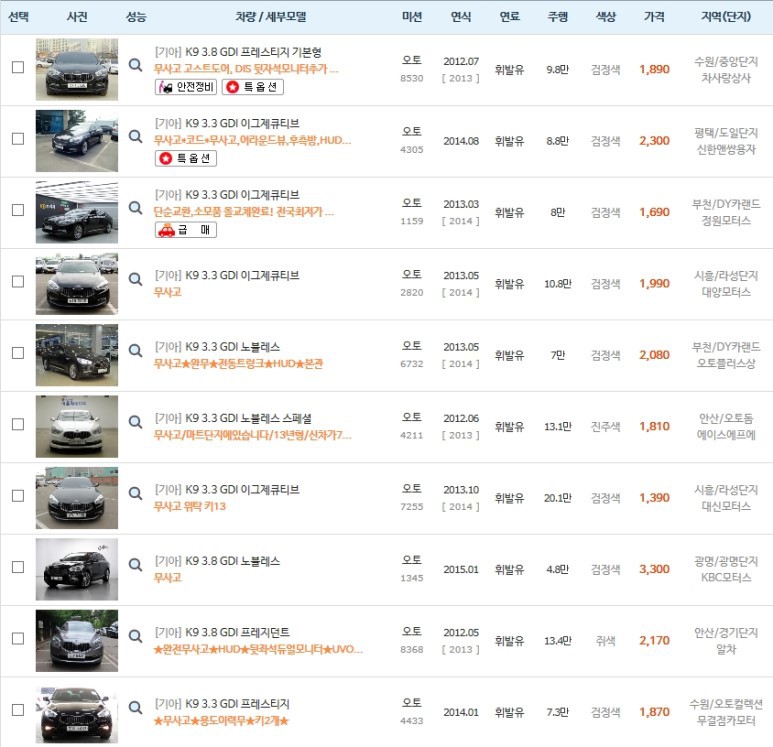Open K9 3.8 GDI 노블레스 listing

(217, 561)
